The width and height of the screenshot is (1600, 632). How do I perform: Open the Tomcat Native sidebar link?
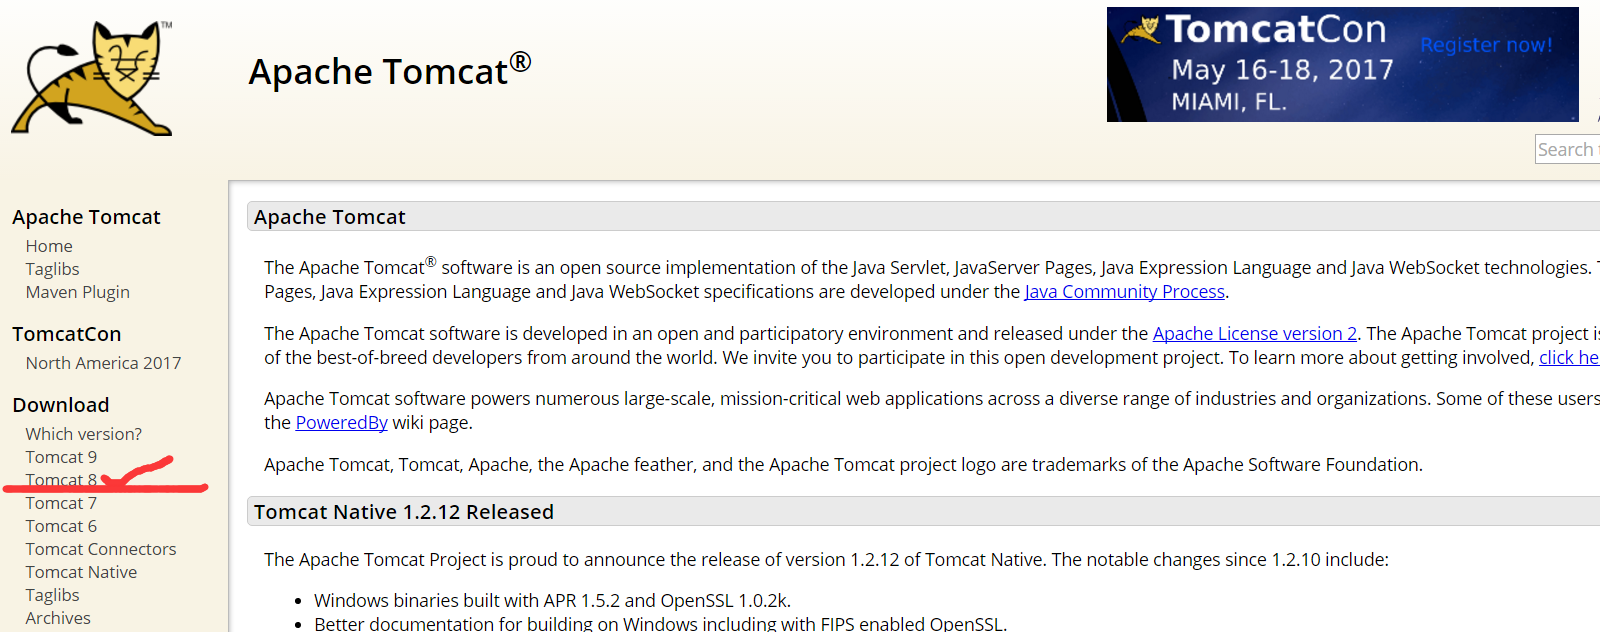tap(82, 572)
